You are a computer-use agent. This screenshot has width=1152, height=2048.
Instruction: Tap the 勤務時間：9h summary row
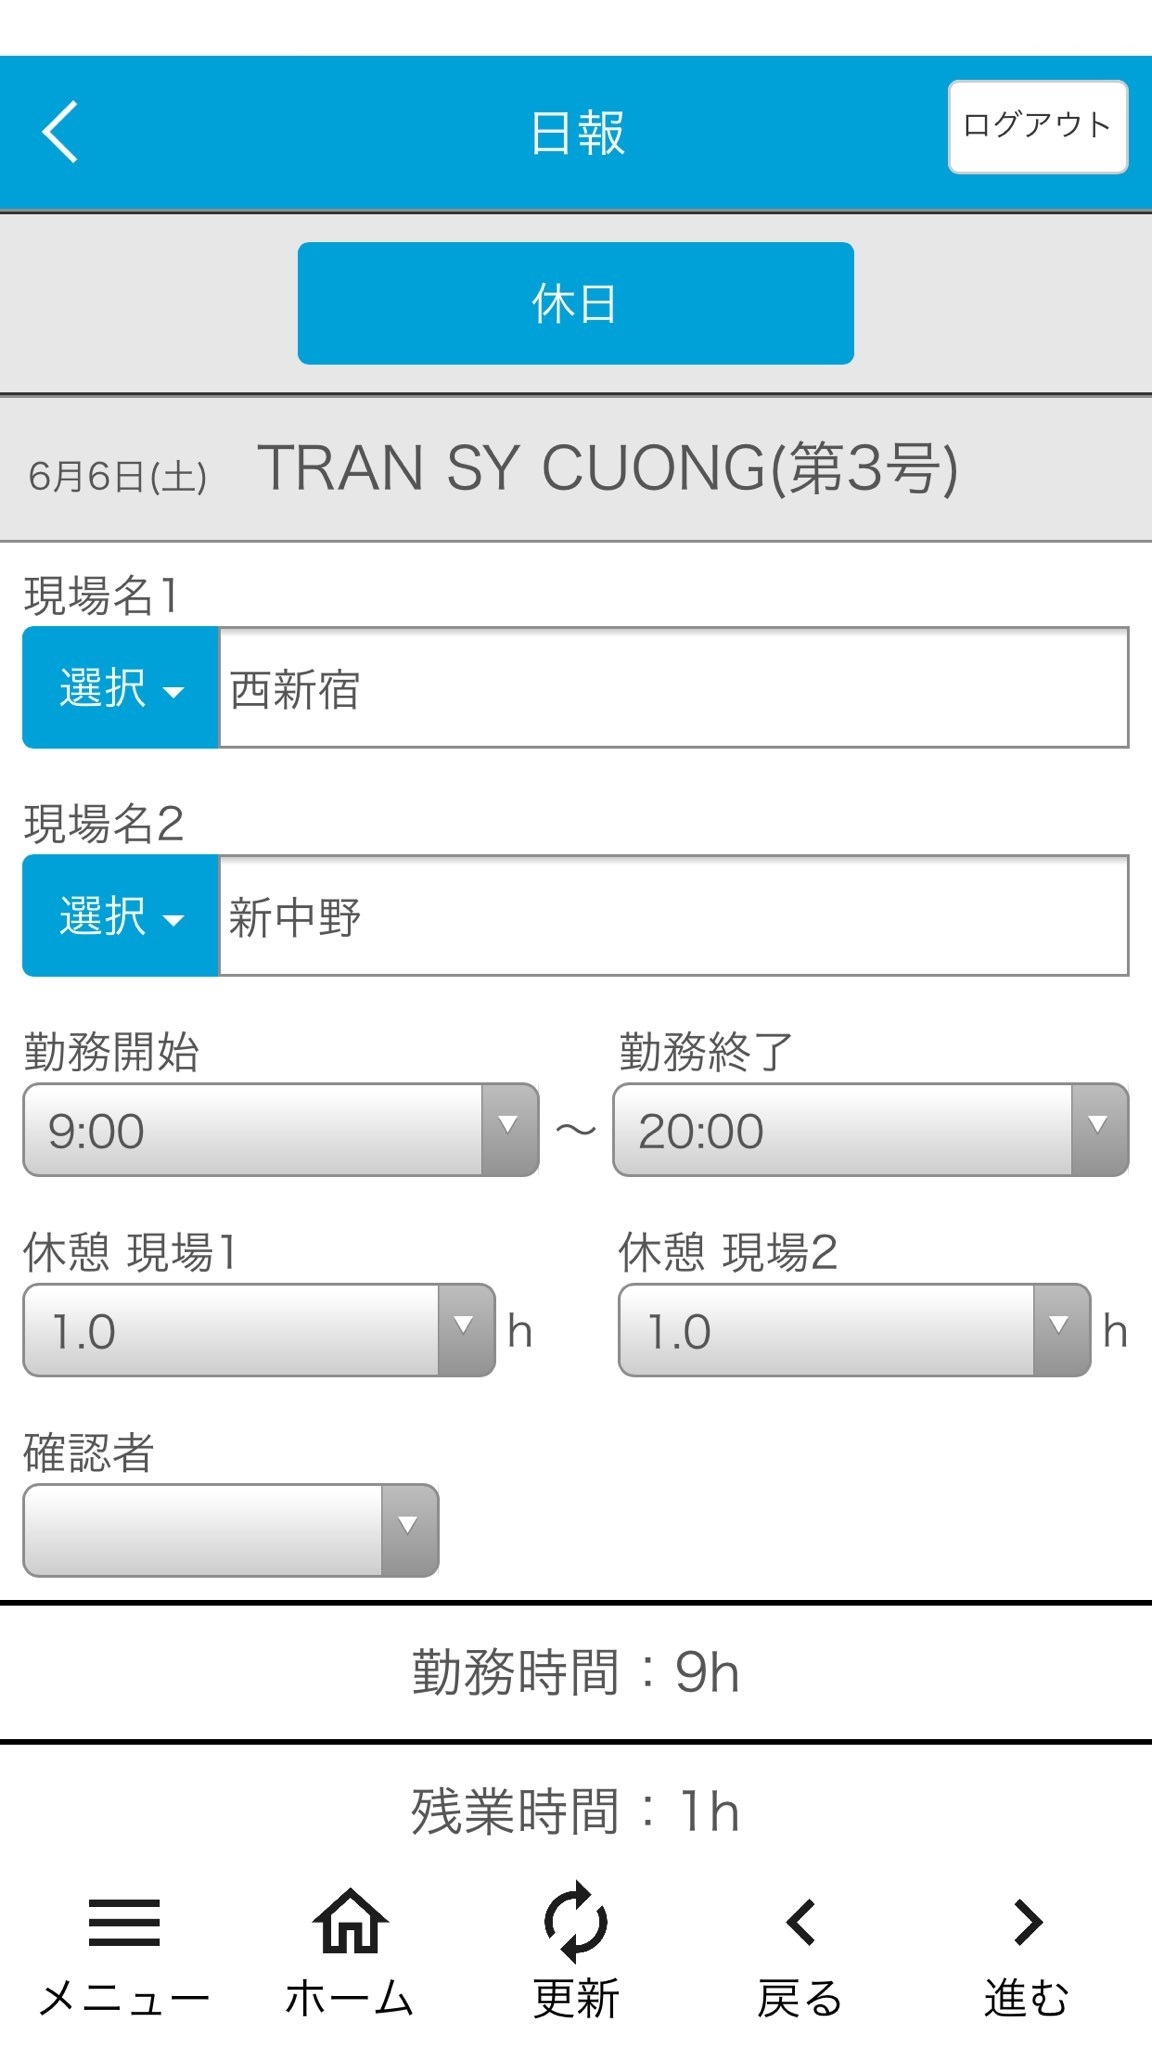pyautogui.click(x=576, y=1672)
